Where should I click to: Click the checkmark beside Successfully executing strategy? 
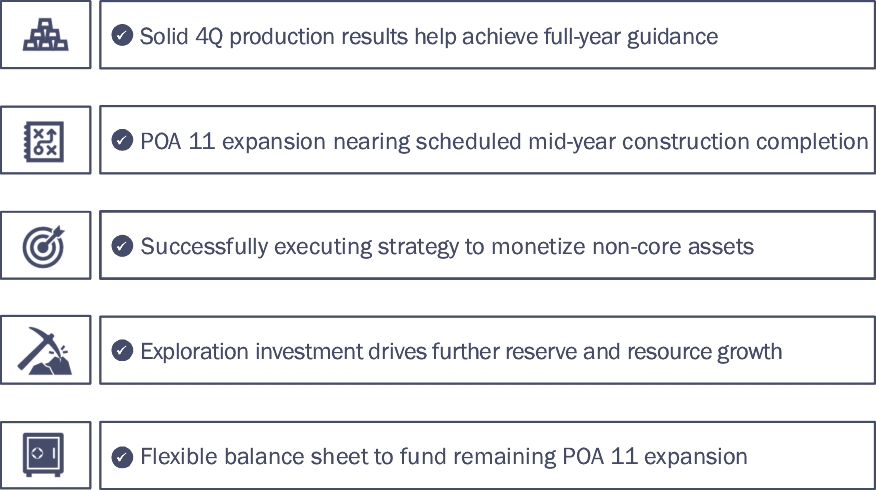point(122,246)
